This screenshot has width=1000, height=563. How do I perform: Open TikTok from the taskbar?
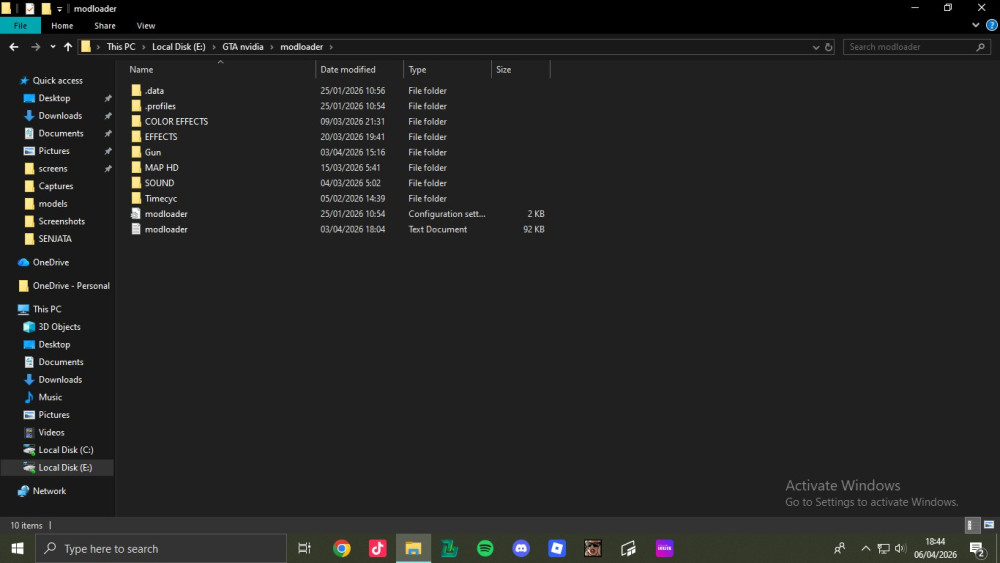378,548
